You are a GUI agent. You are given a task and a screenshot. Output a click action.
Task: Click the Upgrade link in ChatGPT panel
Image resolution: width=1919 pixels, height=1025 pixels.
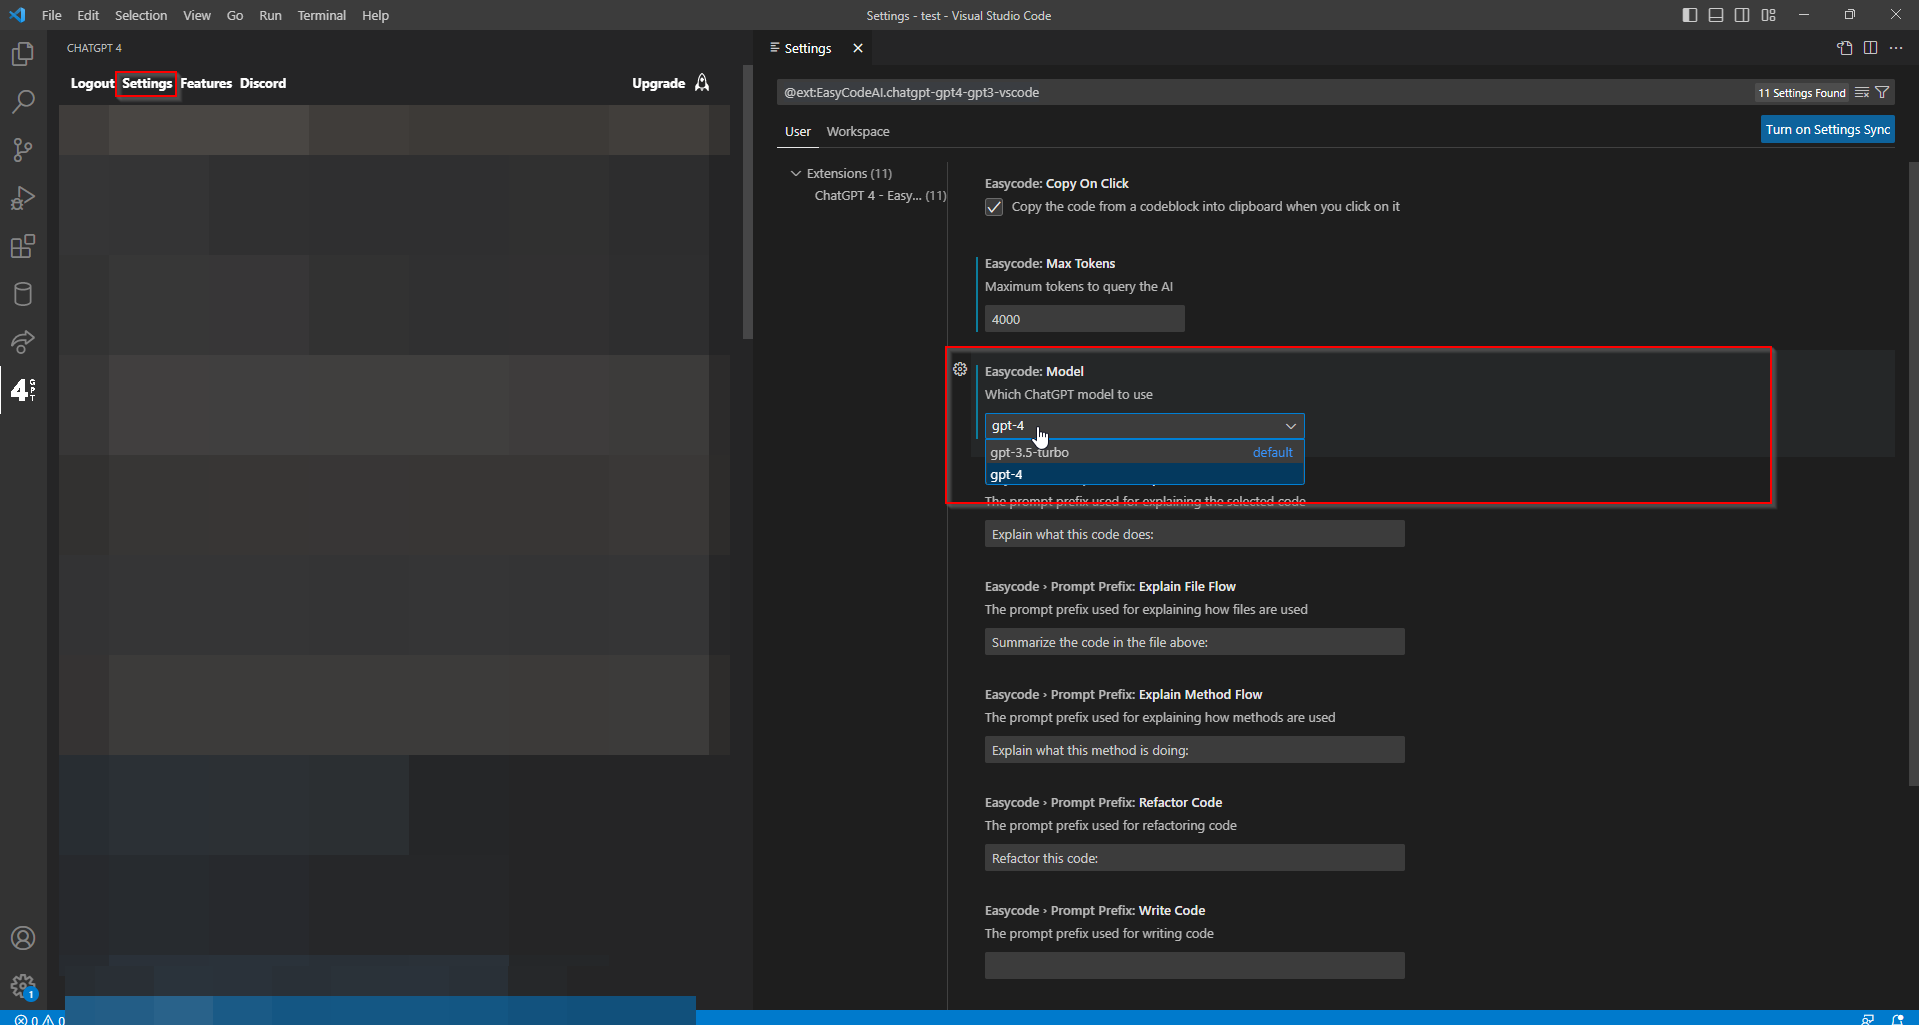coord(659,83)
